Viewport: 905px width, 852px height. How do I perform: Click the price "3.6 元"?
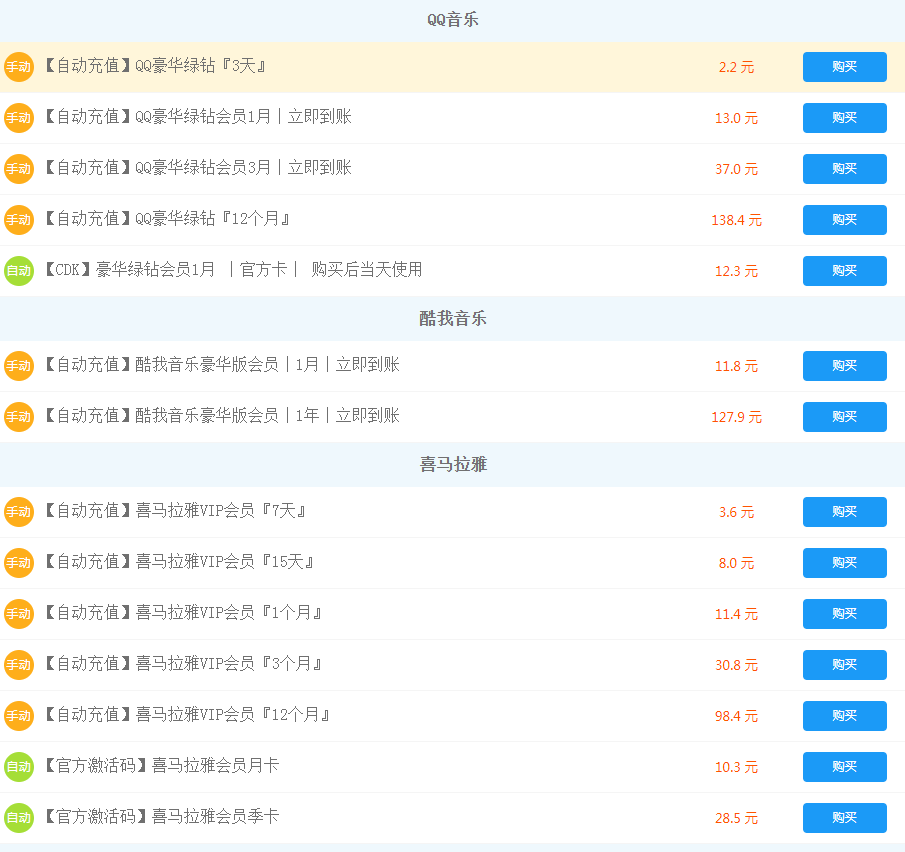(736, 513)
